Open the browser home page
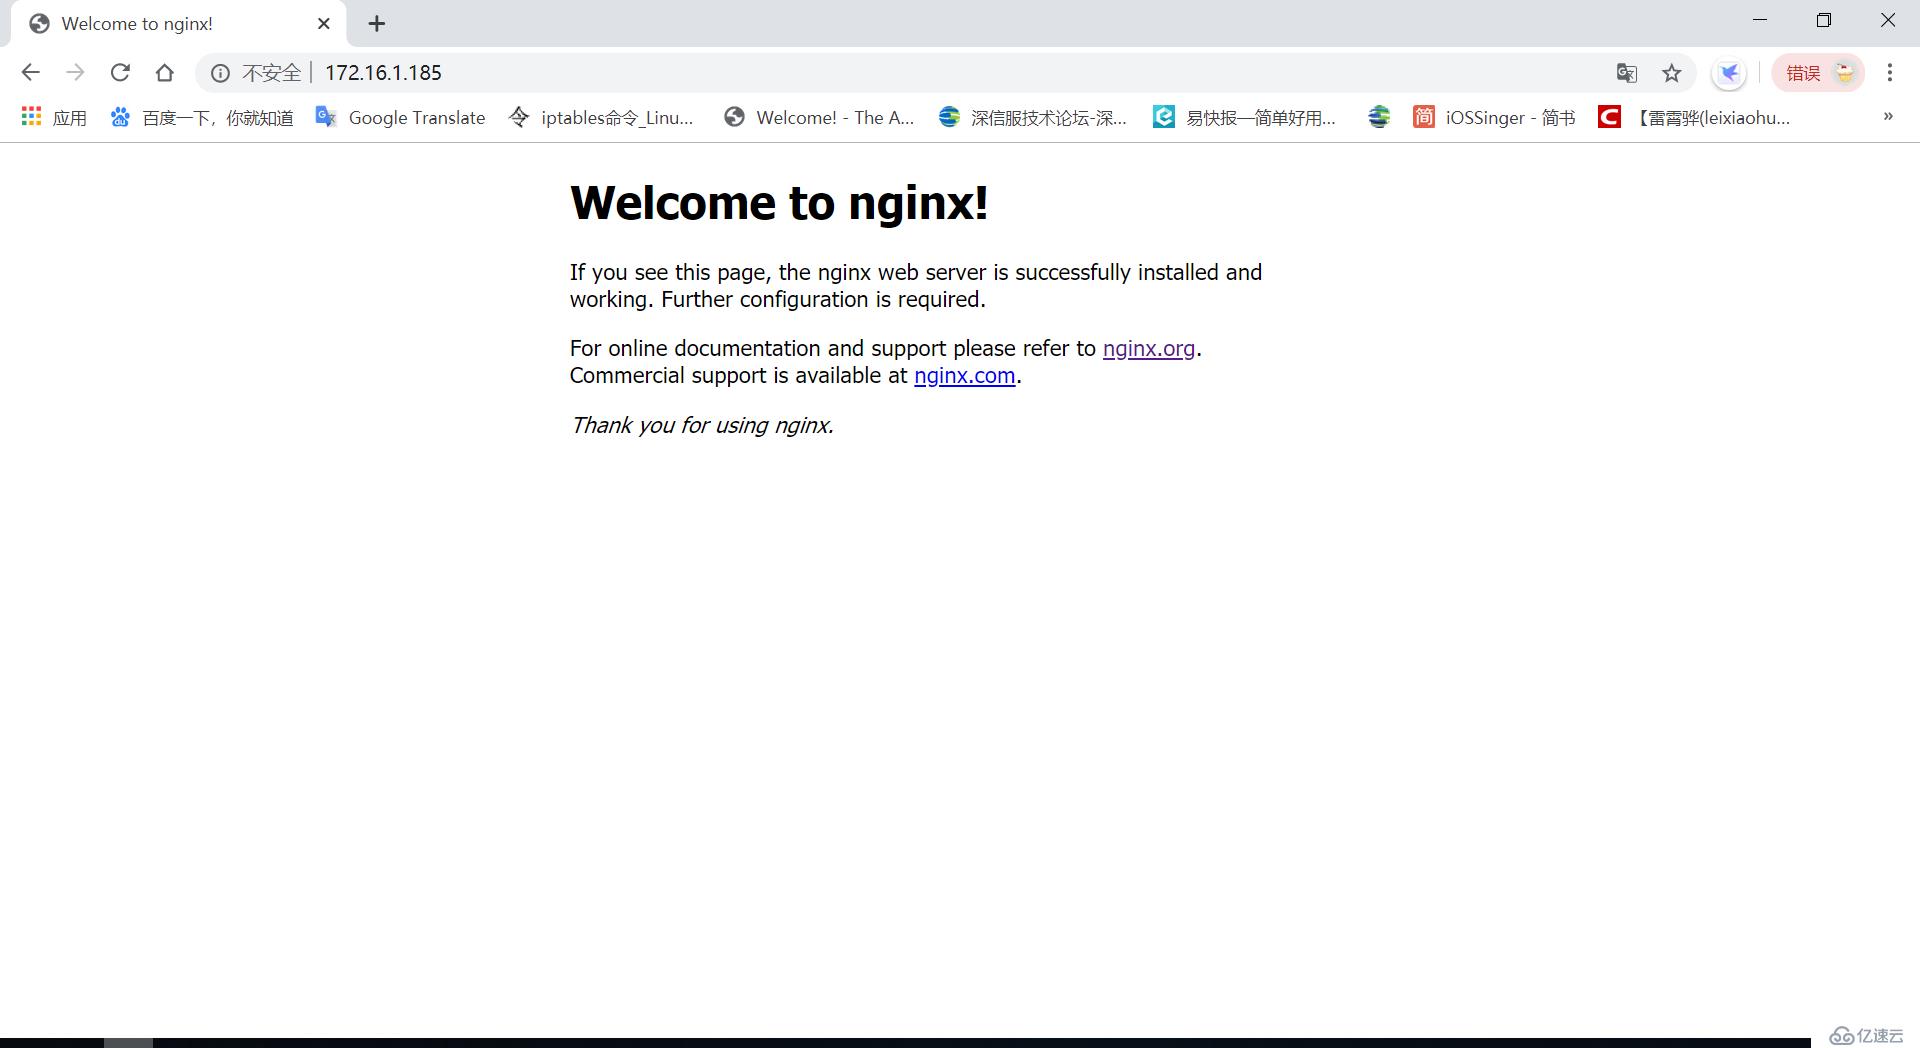 pos(165,73)
